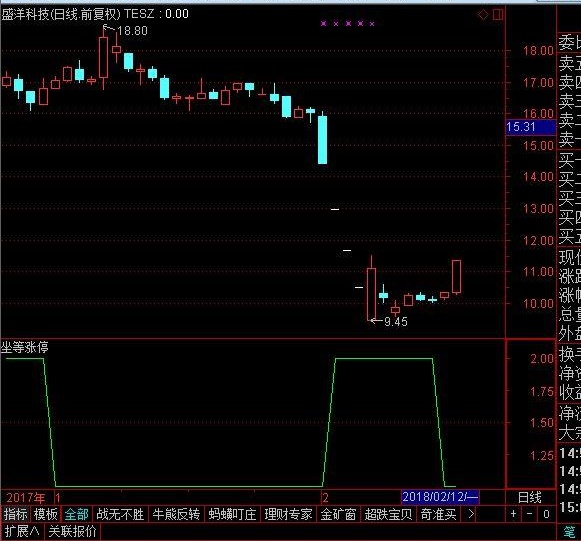Click the minus zoom button
Image resolution: width=581 pixels, height=541 pixels.
click(529, 514)
